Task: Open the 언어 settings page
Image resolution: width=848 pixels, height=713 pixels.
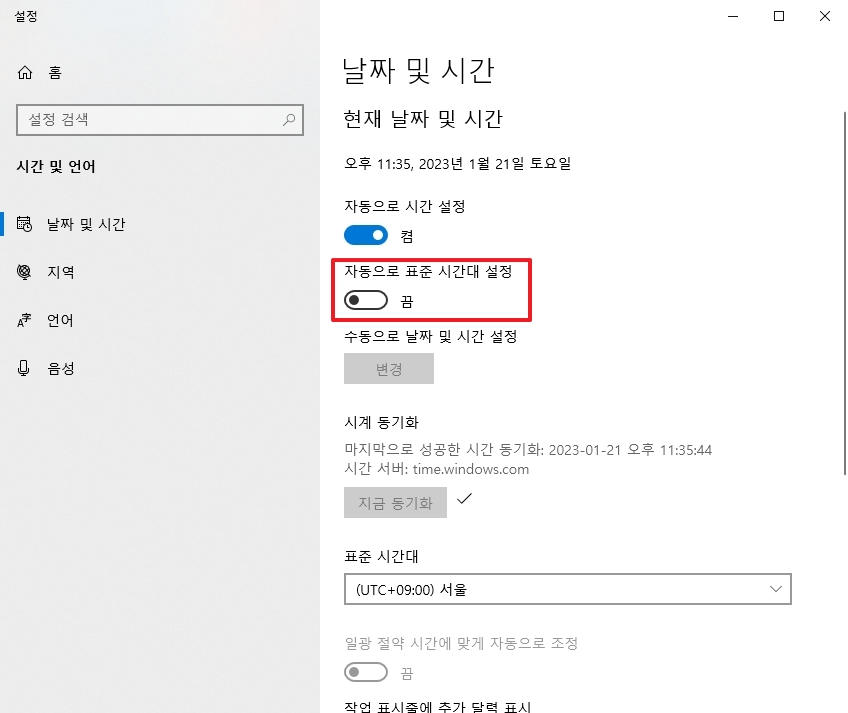Action: pyautogui.click(x=160, y=320)
